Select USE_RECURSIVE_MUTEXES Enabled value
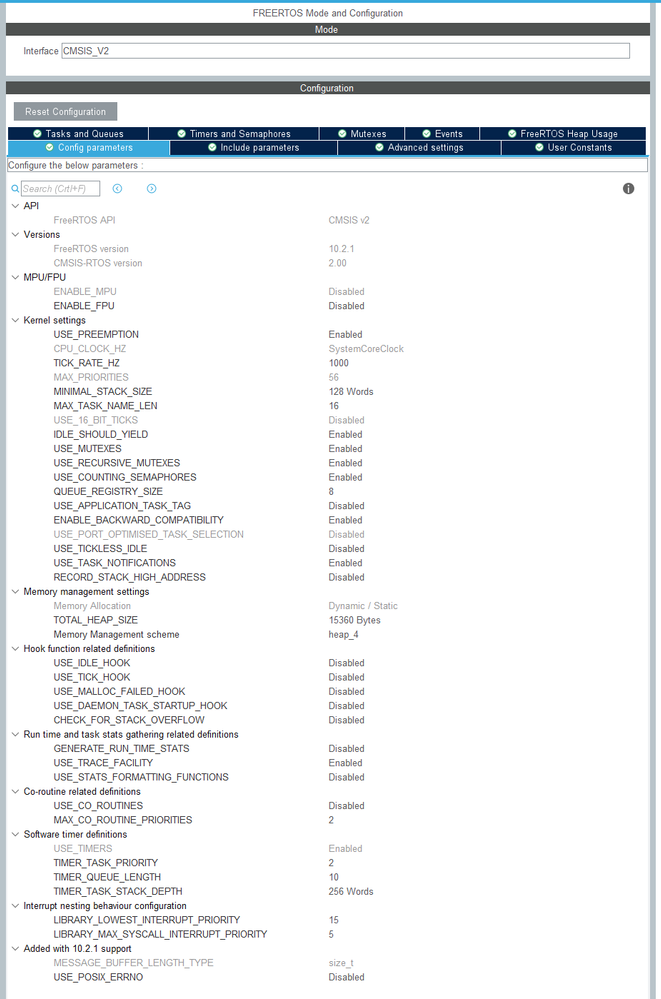The width and height of the screenshot is (661, 999). [x=345, y=463]
